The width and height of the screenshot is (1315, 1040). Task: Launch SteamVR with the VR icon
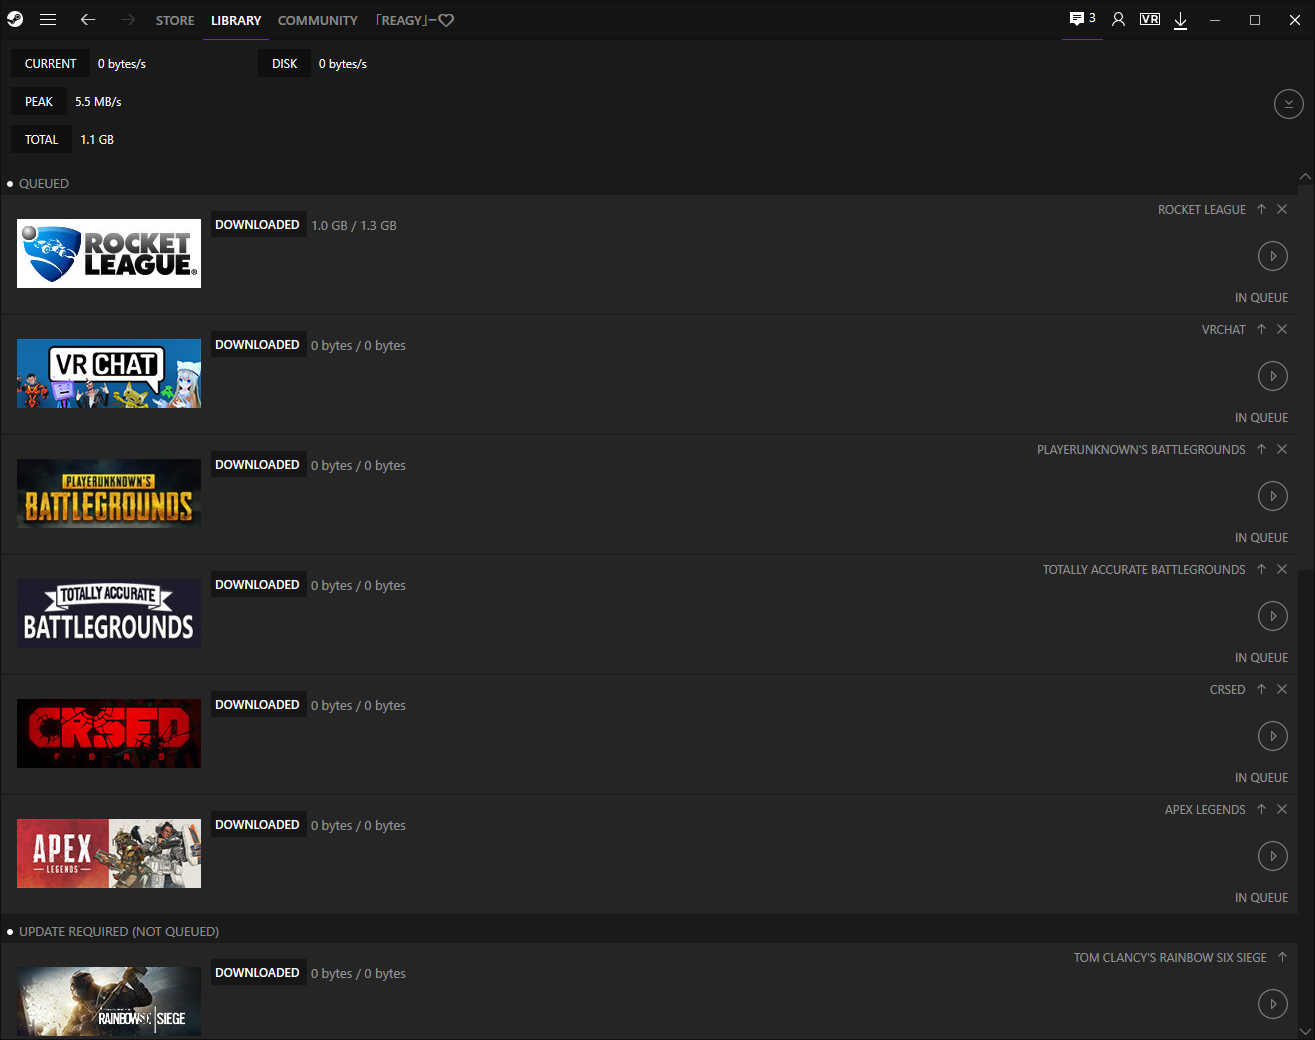click(x=1150, y=19)
